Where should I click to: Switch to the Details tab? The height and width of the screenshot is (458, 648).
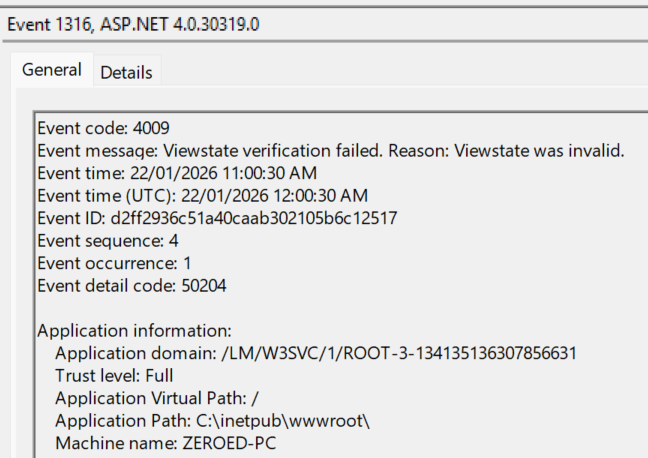pos(126,72)
